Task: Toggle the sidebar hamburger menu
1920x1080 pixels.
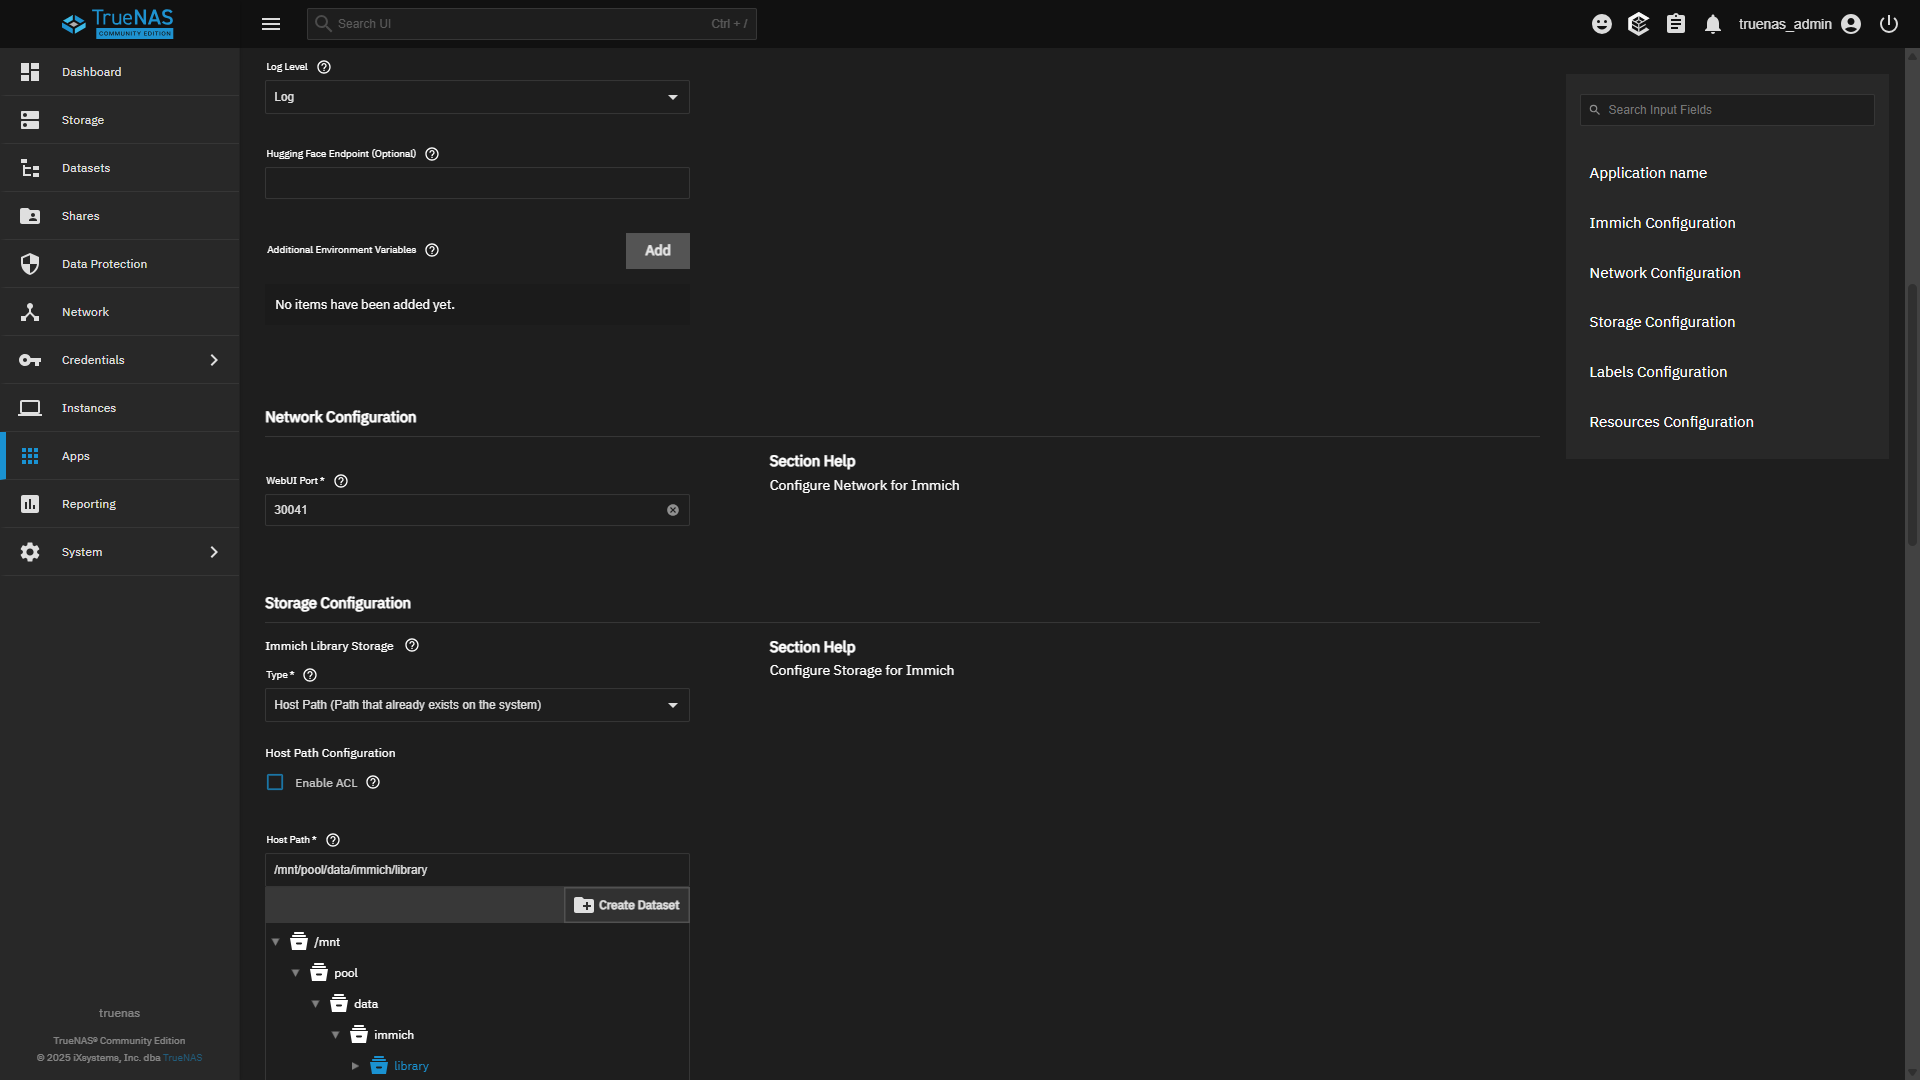Action: tap(271, 24)
